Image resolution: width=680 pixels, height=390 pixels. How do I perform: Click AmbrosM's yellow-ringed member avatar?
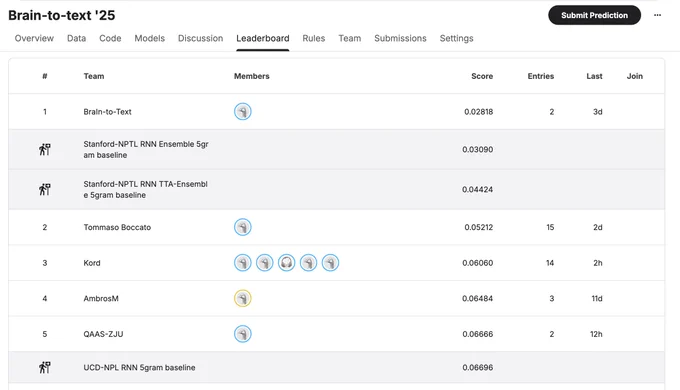(243, 298)
